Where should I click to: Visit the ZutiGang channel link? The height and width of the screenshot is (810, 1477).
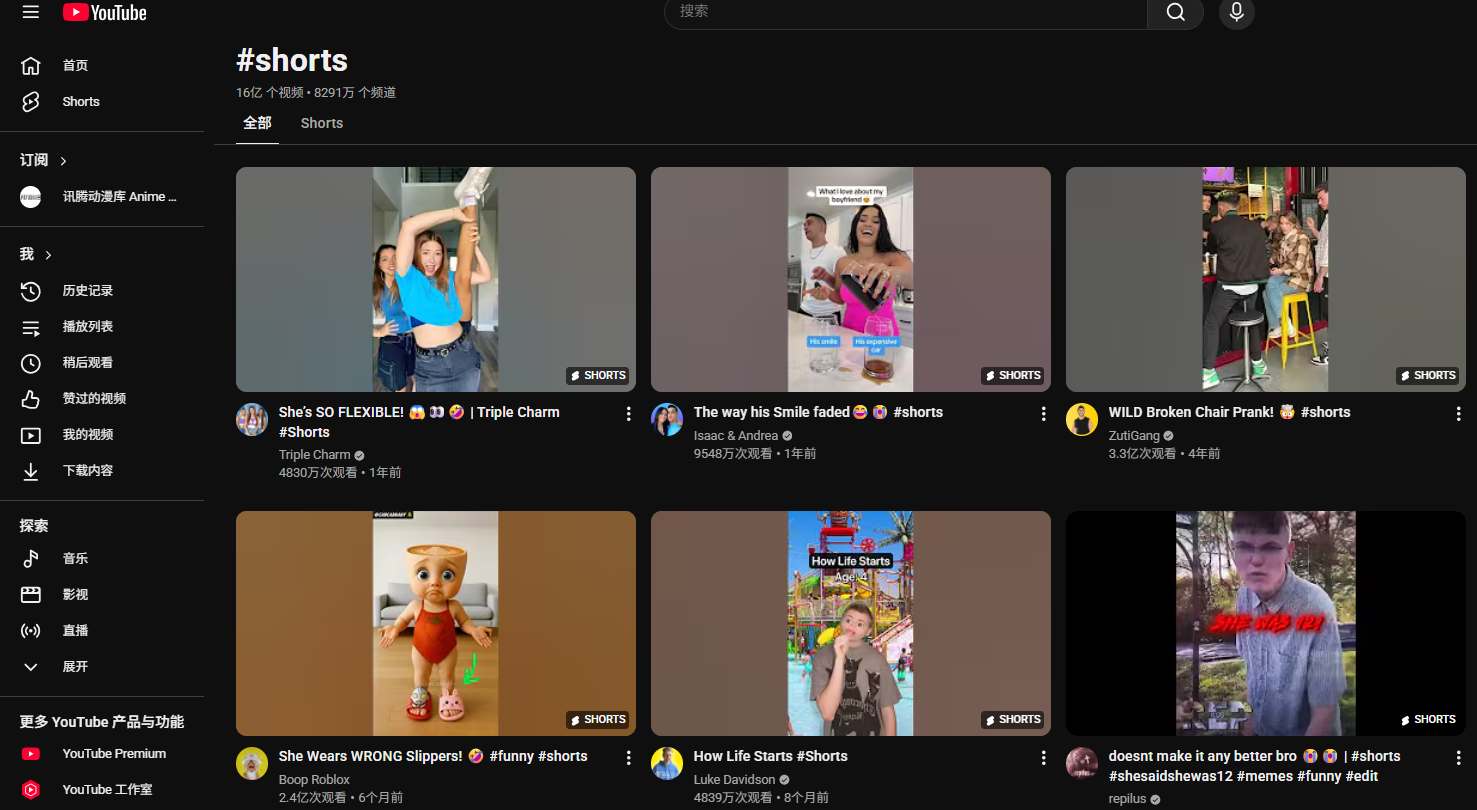pyautogui.click(x=1133, y=435)
